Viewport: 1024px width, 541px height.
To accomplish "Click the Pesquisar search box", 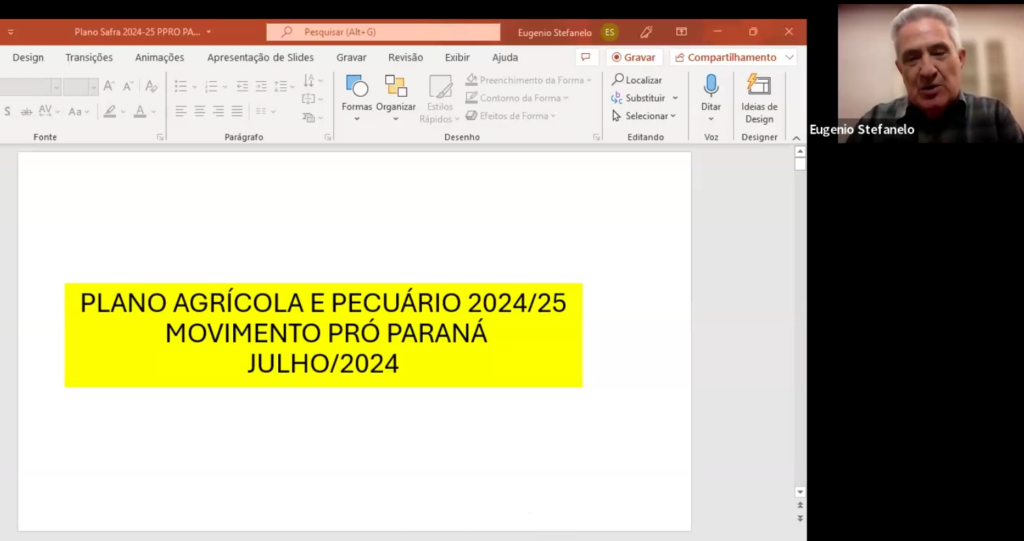I will 383,32.
